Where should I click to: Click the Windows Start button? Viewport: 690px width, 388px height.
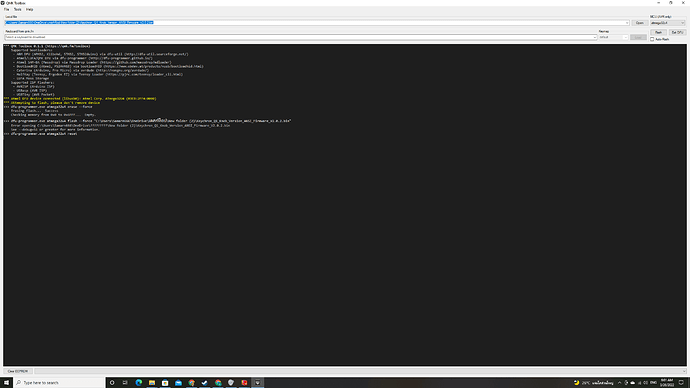tap(6, 383)
